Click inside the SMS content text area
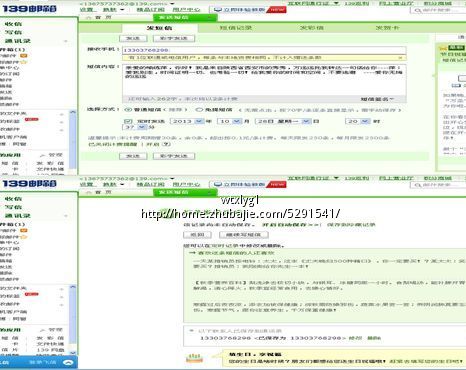Screen dimensions: 466x370 point(264,80)
